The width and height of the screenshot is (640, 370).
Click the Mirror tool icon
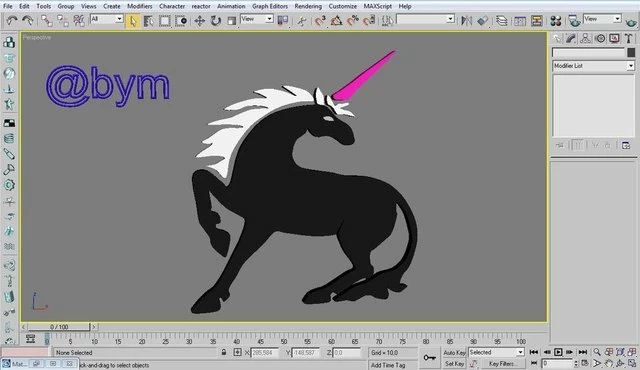click(467, 20)
